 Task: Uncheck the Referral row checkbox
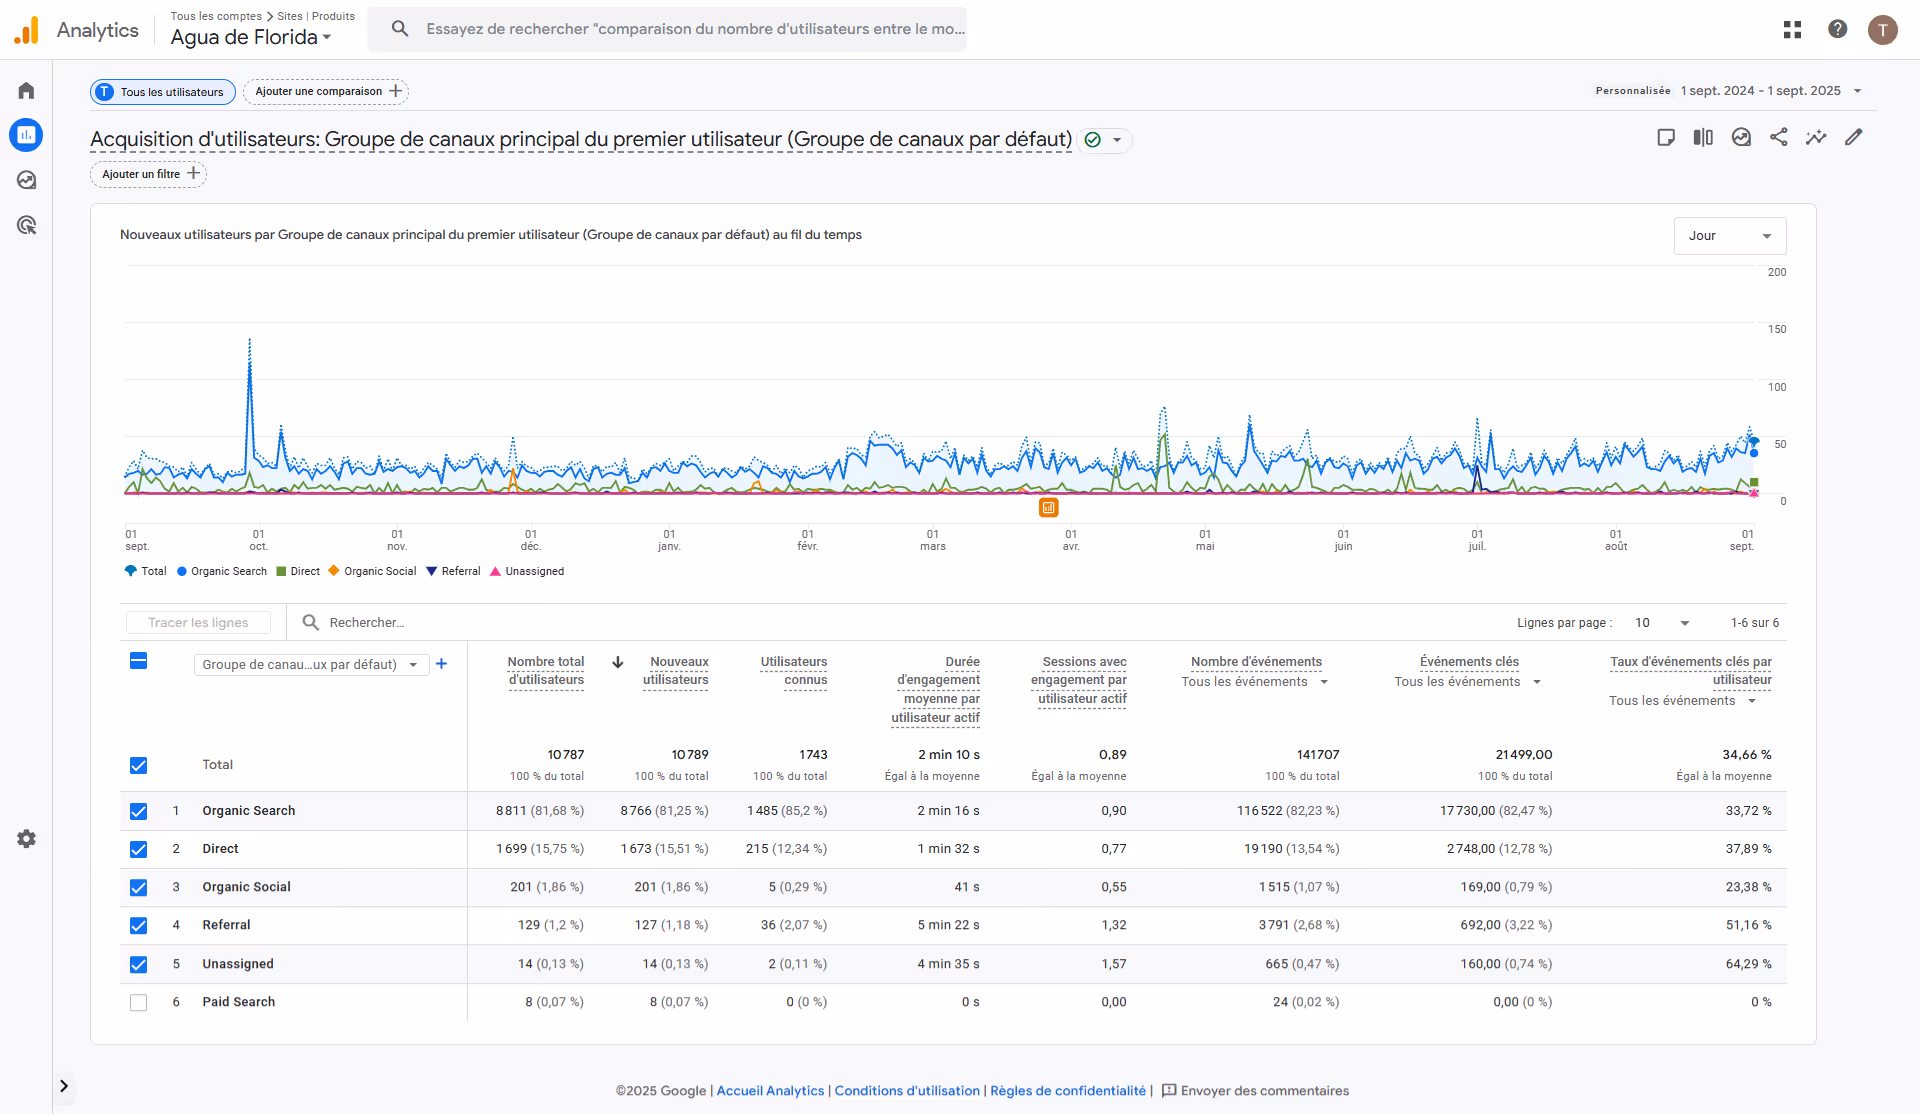[139, 925]
